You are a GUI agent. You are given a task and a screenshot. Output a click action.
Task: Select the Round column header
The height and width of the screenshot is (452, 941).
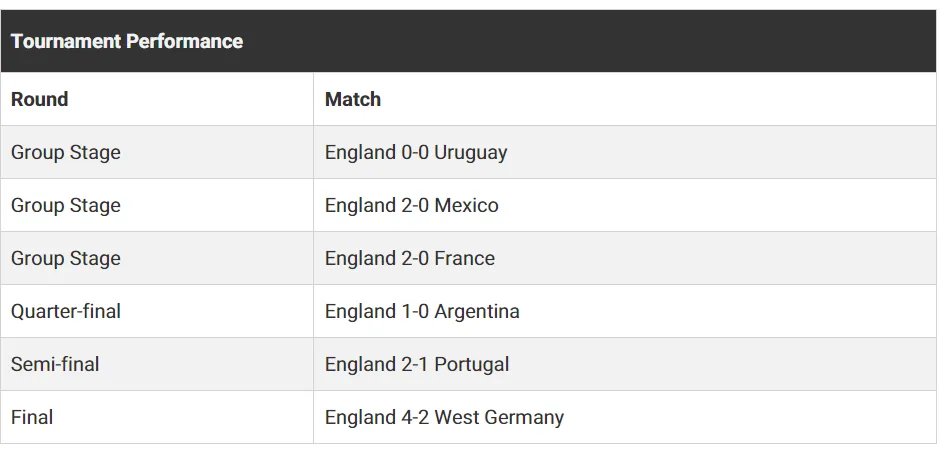(x=157, y=99)
